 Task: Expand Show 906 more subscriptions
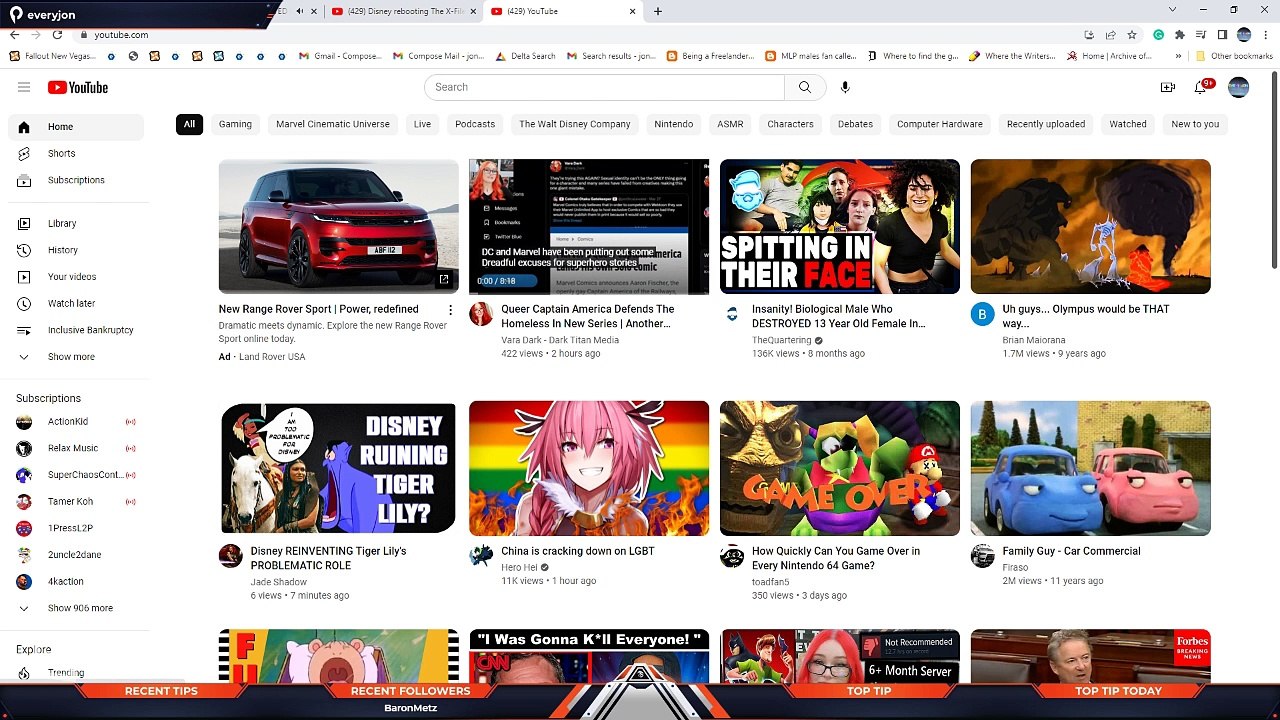pyautogui.click(x=76, y=608)
